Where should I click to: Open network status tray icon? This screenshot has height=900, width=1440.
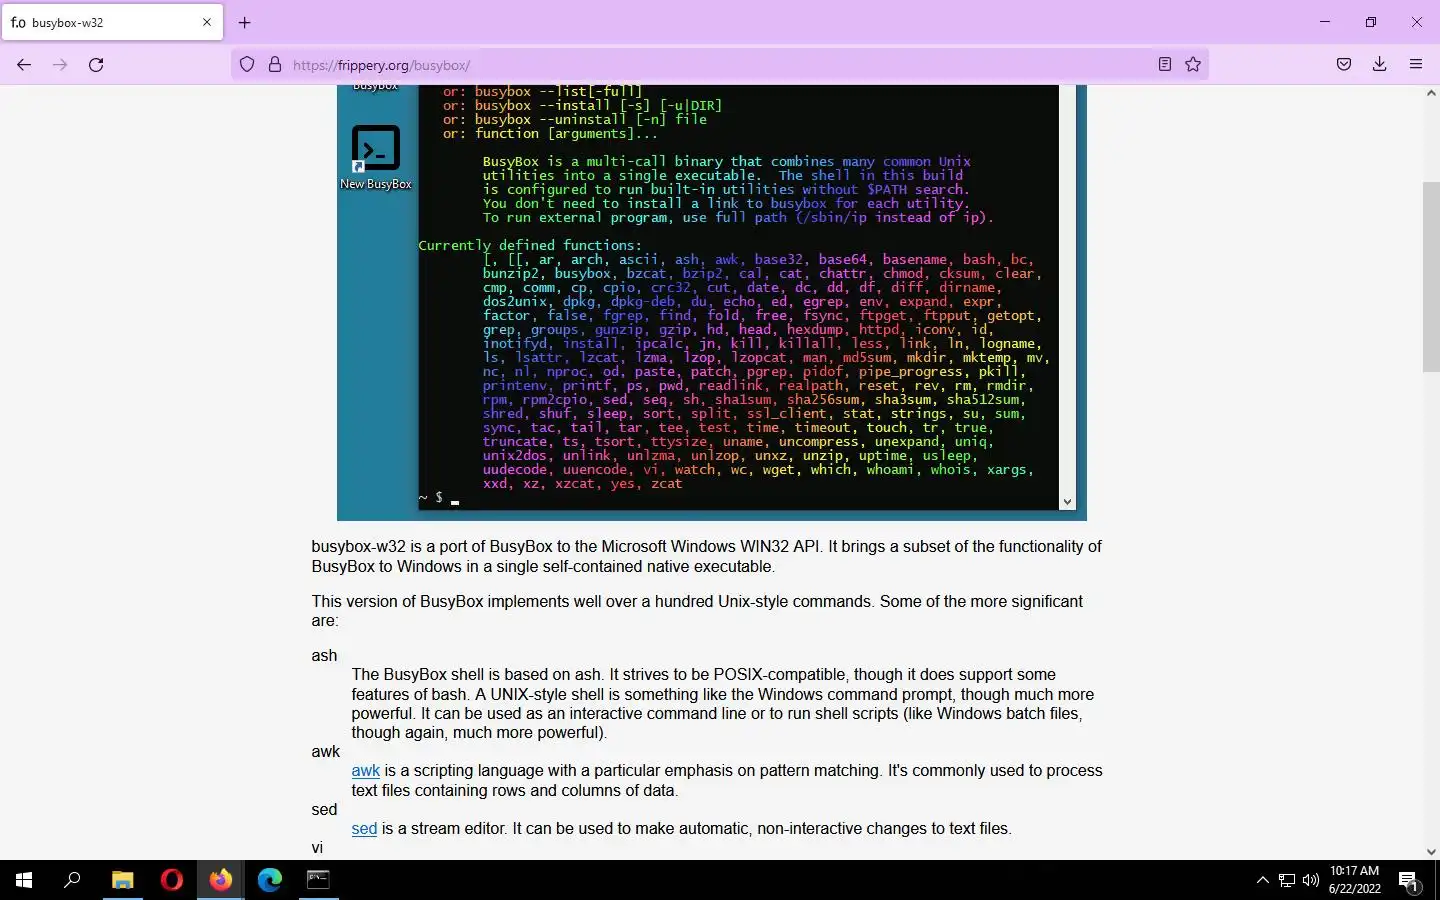pos(1287,880)
